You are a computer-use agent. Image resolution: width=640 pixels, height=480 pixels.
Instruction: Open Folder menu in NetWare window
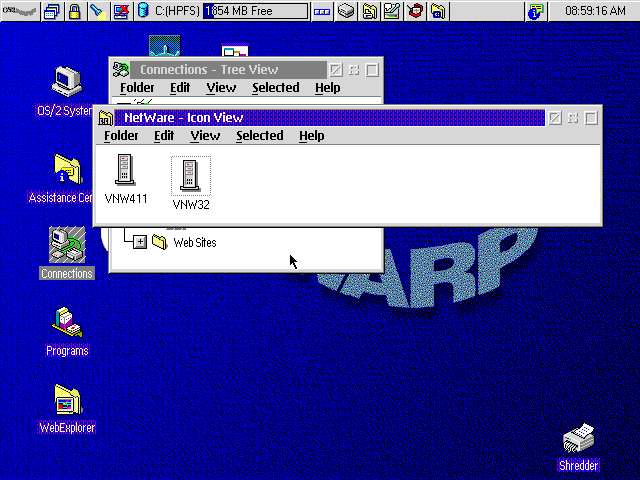(x=121, y=136)
